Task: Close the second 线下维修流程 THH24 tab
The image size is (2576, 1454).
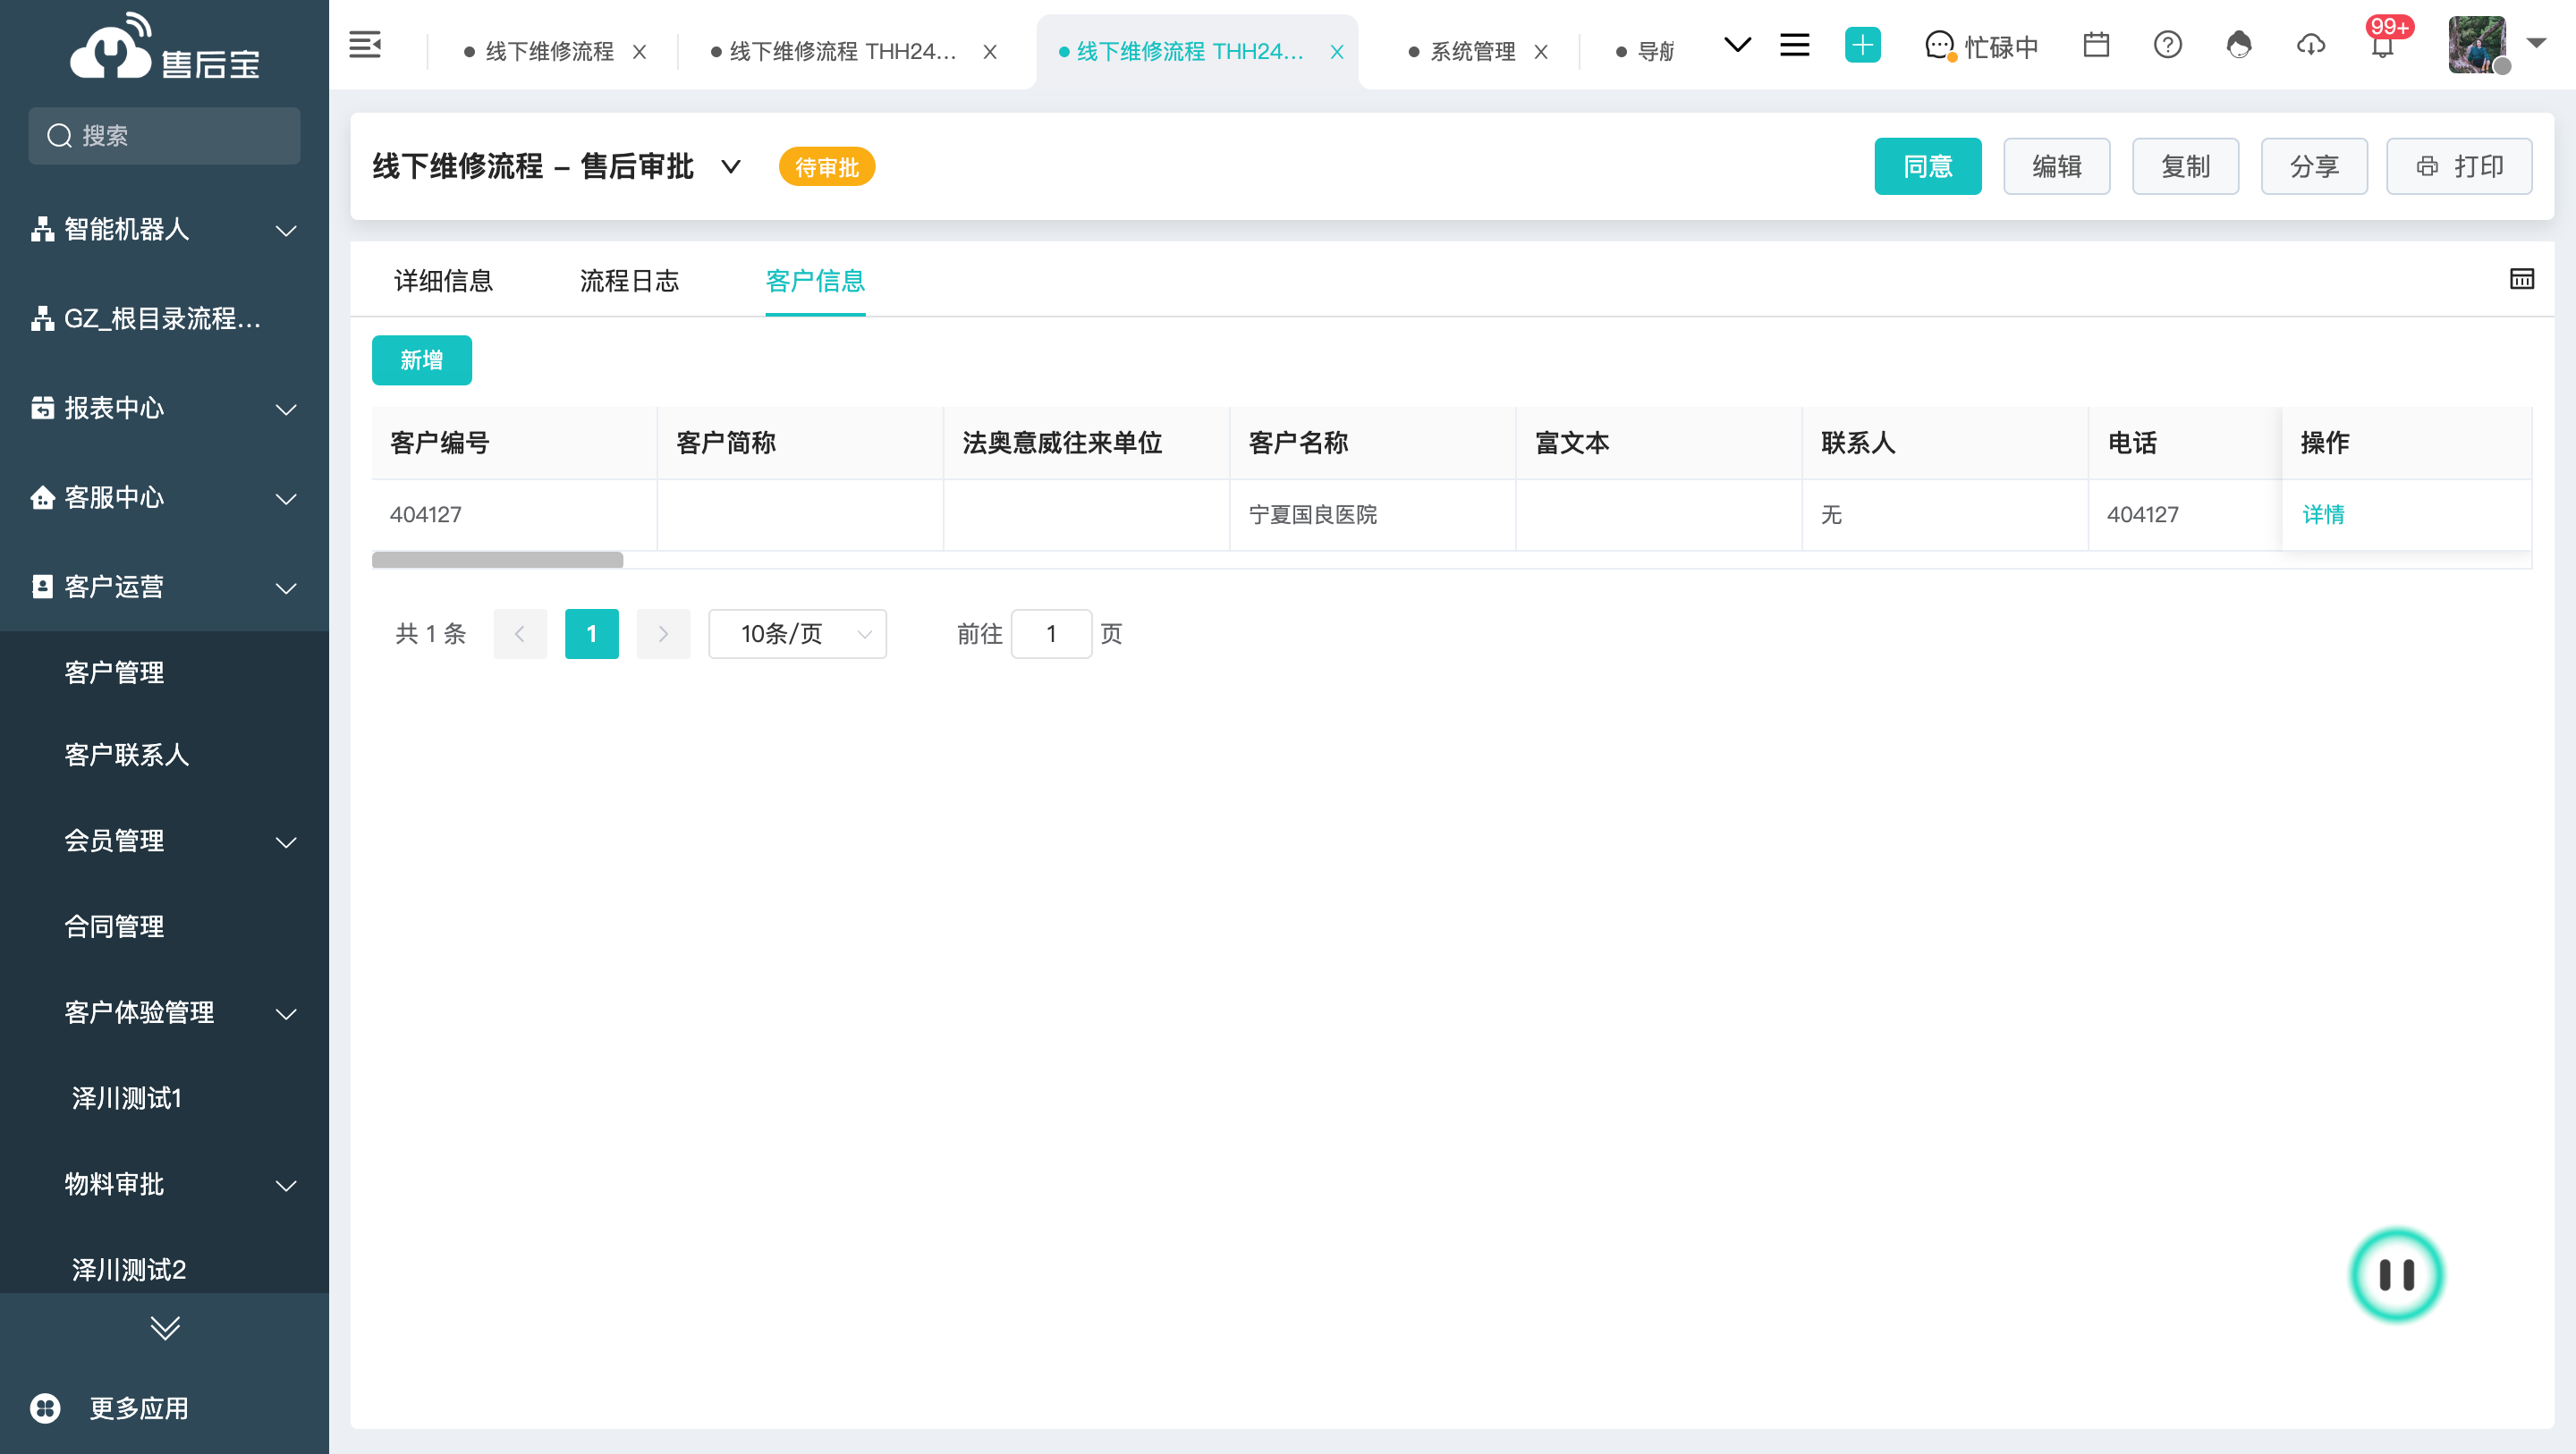Action: [990, 52]
